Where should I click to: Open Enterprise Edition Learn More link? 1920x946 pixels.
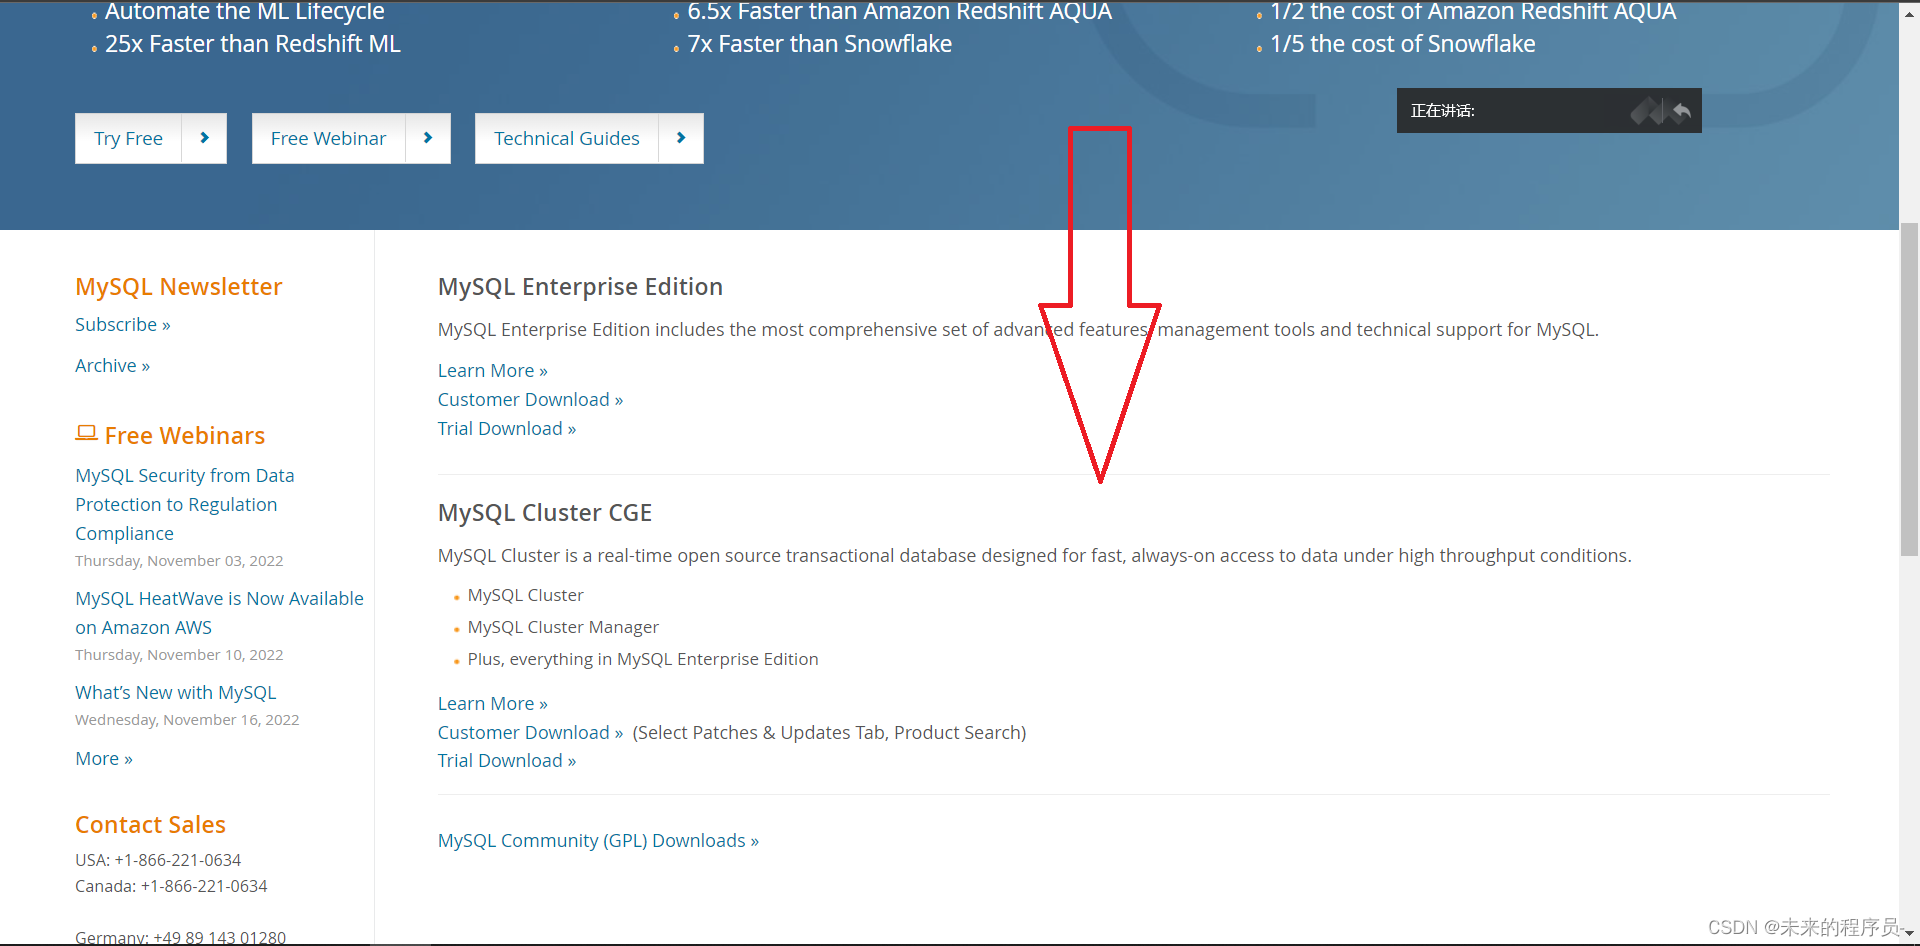point(493,371)
